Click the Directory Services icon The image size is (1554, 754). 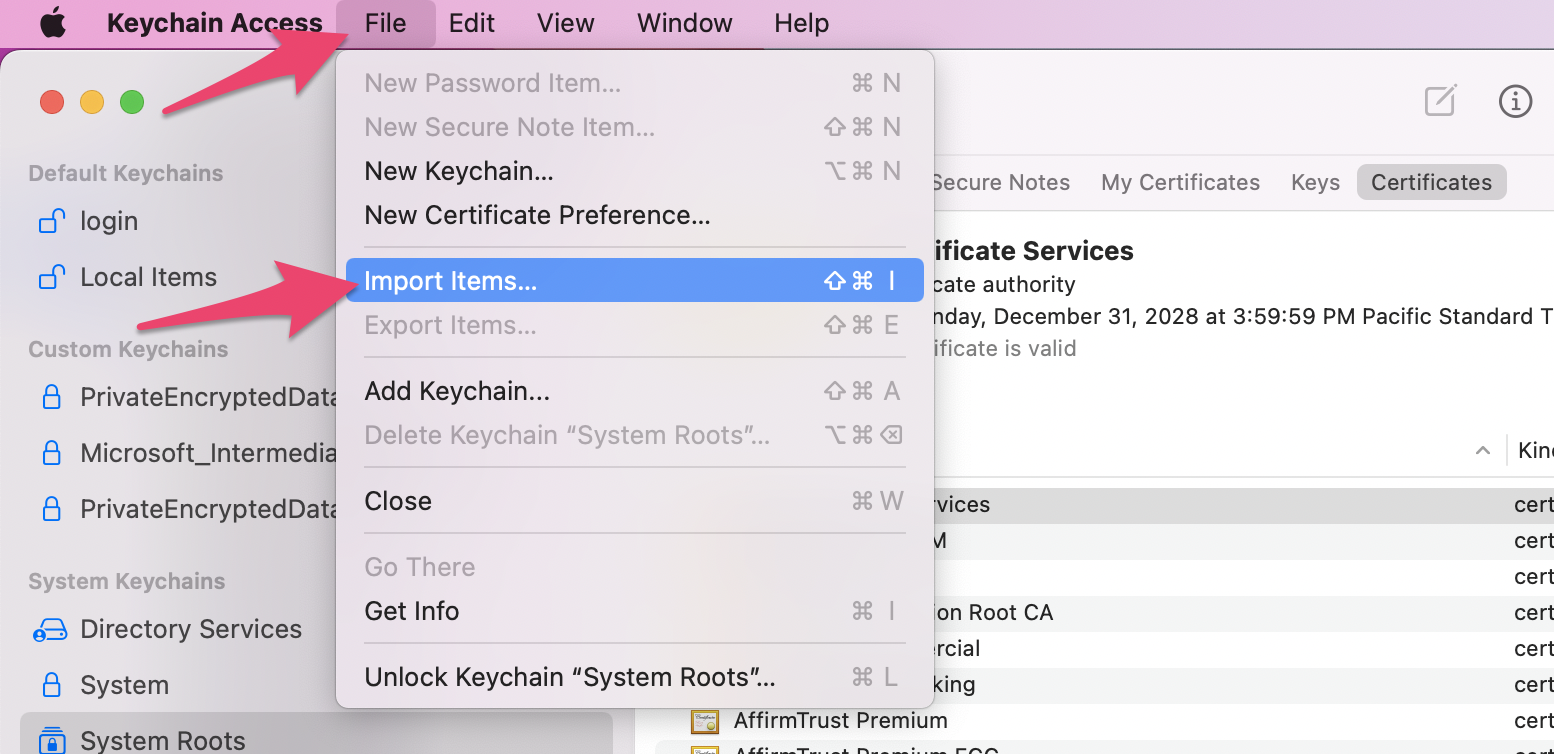point(50,630)
